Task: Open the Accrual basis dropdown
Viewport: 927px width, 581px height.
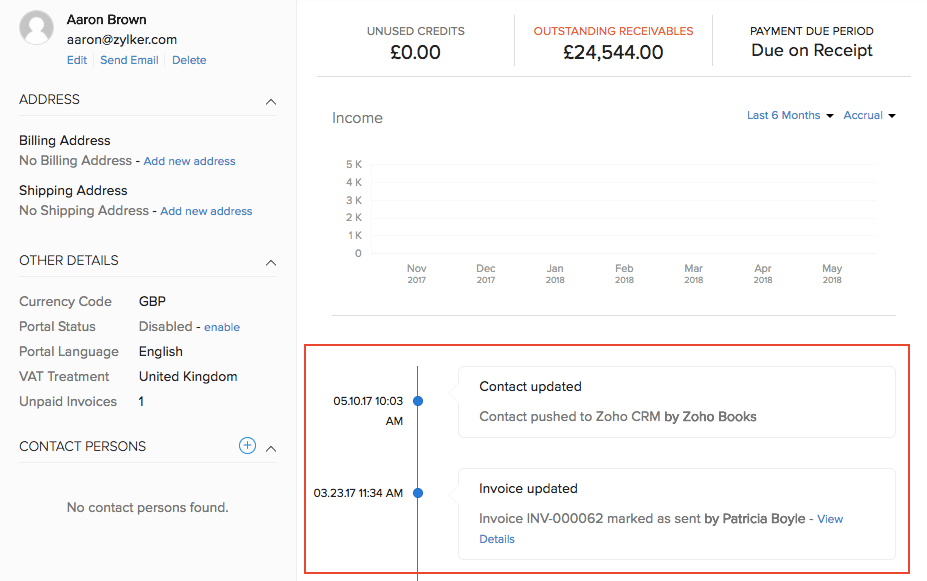Action: pyautogui.click(x=869, y=116)
